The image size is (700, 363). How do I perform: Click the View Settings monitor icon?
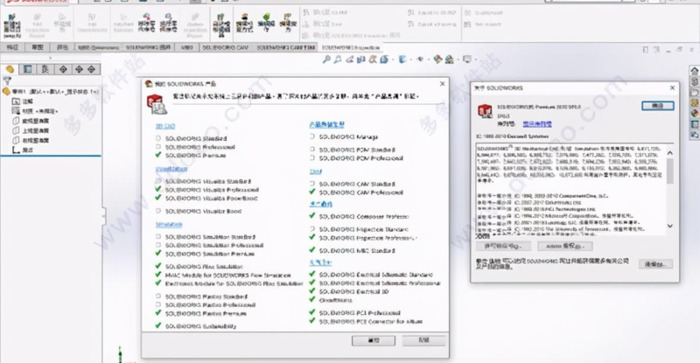467,59
